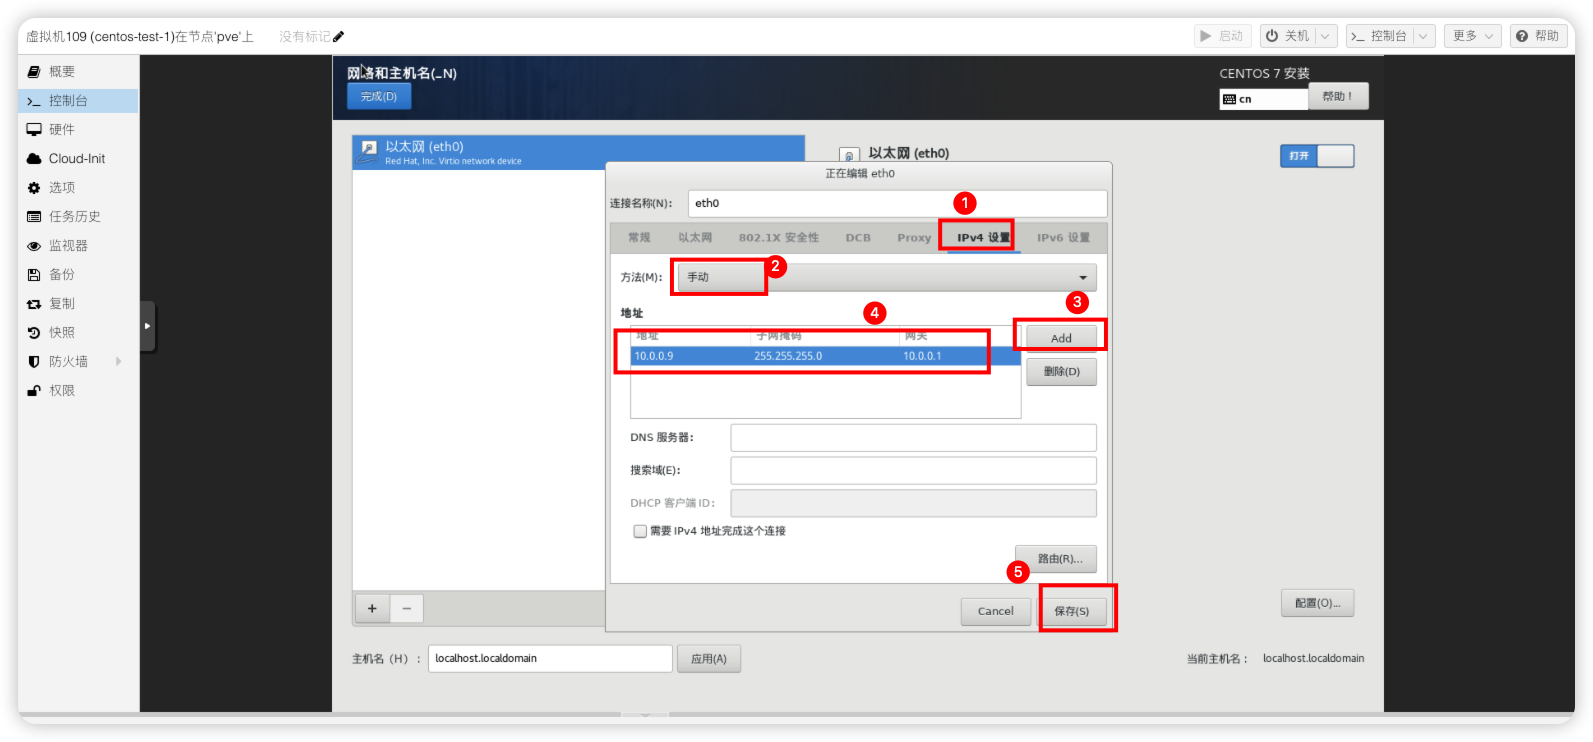Click the 搜索域 search domain field
This screenshot has height=742, width=1593.
(x=913, y=471)
